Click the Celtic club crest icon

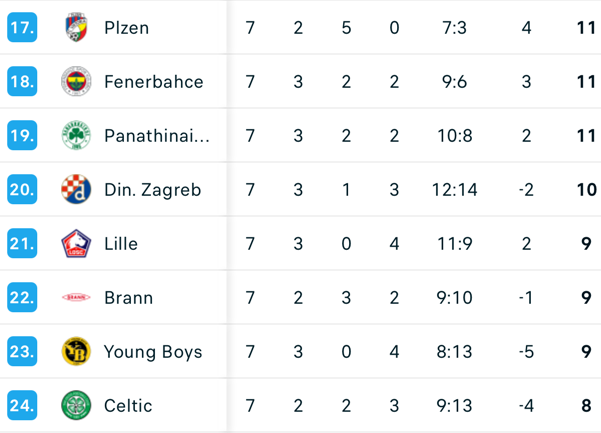[x=76, y=406]
